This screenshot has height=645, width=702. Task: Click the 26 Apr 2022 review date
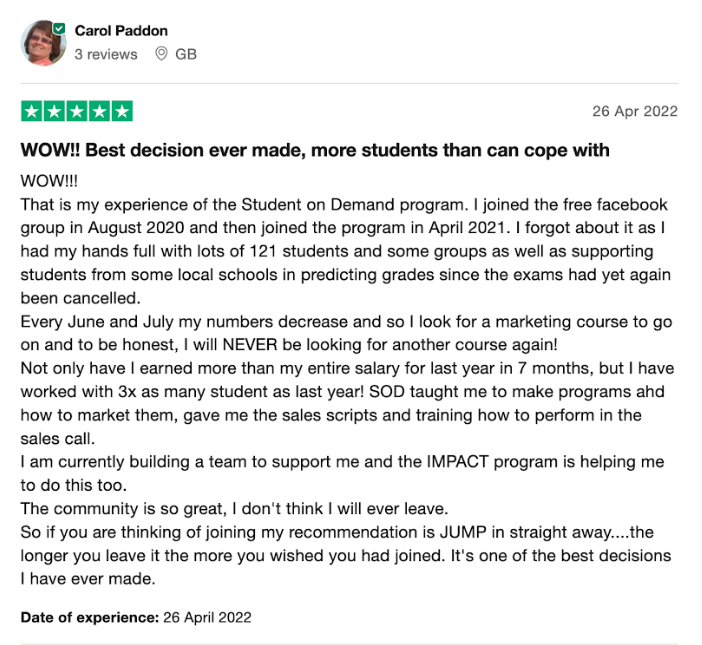(x=634, y=111)
